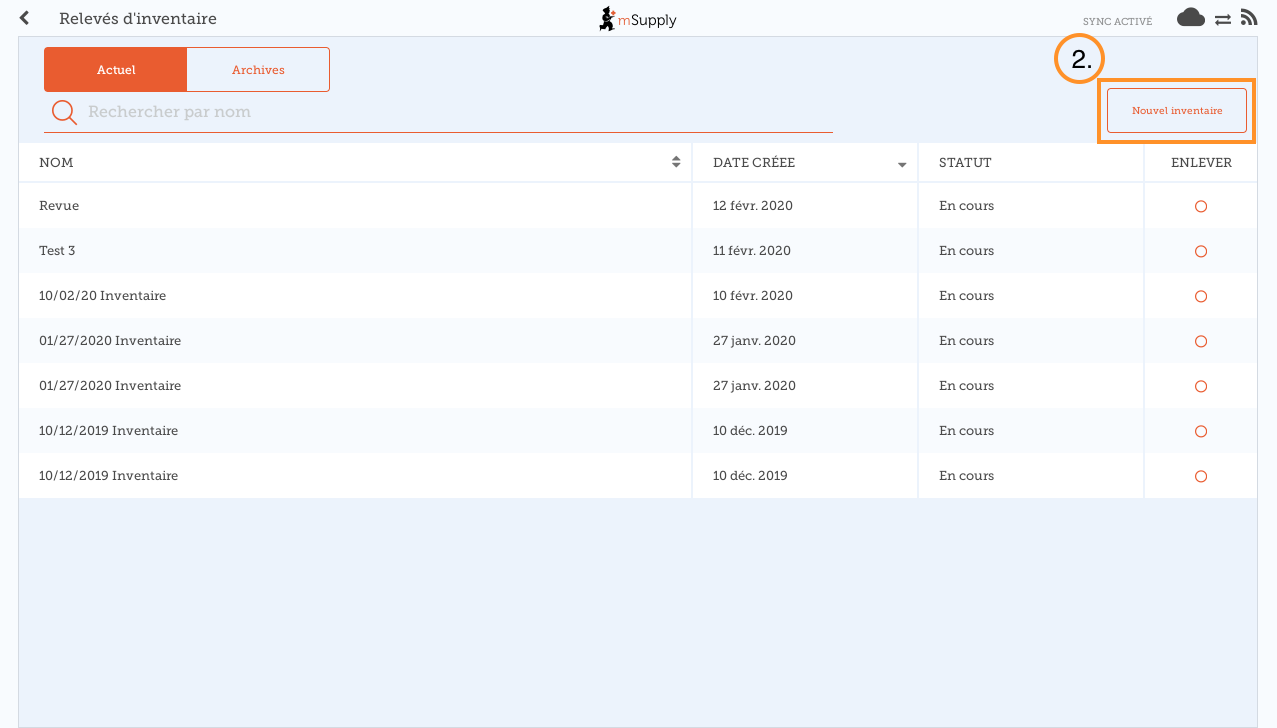The height and width of the screenshot is (728, 1277).
Task: Open the Revue inventory row
Action: pos(59,206)
